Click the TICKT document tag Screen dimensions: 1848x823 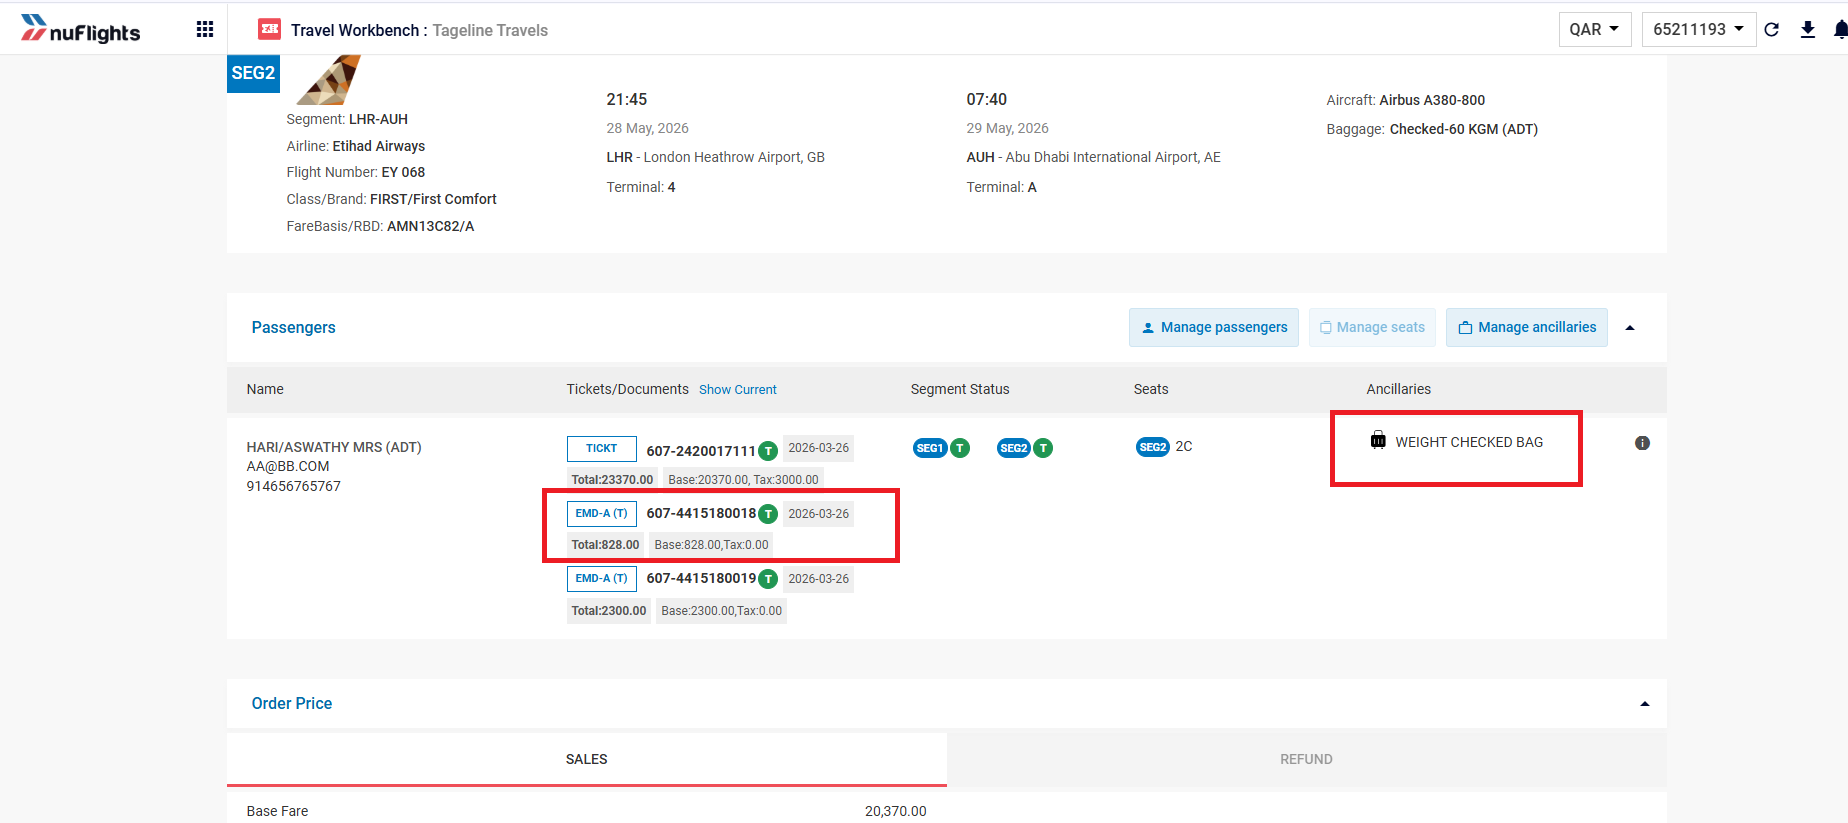pos(601,448)
